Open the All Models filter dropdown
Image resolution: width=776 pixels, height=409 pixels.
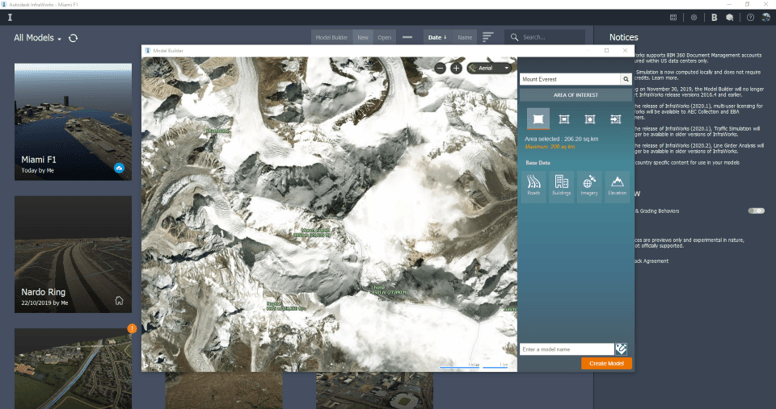(x=38, y=38)
